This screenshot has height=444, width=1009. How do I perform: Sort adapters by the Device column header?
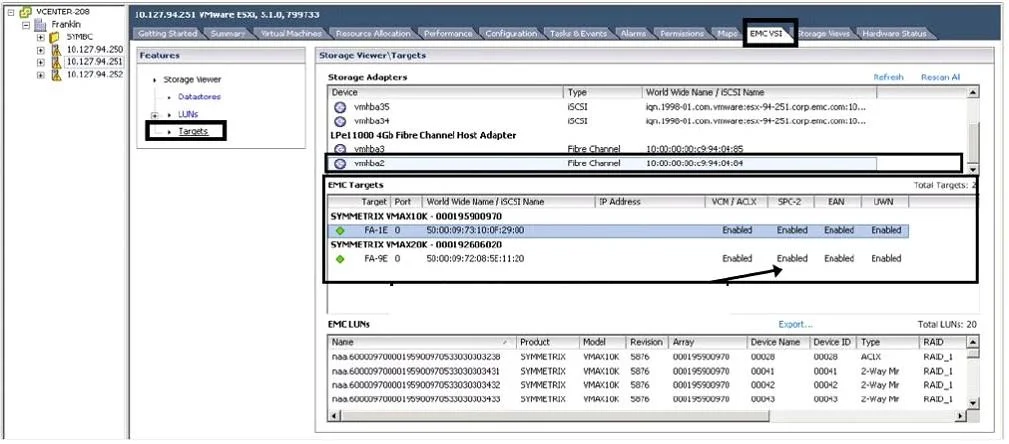pos(445,92)
